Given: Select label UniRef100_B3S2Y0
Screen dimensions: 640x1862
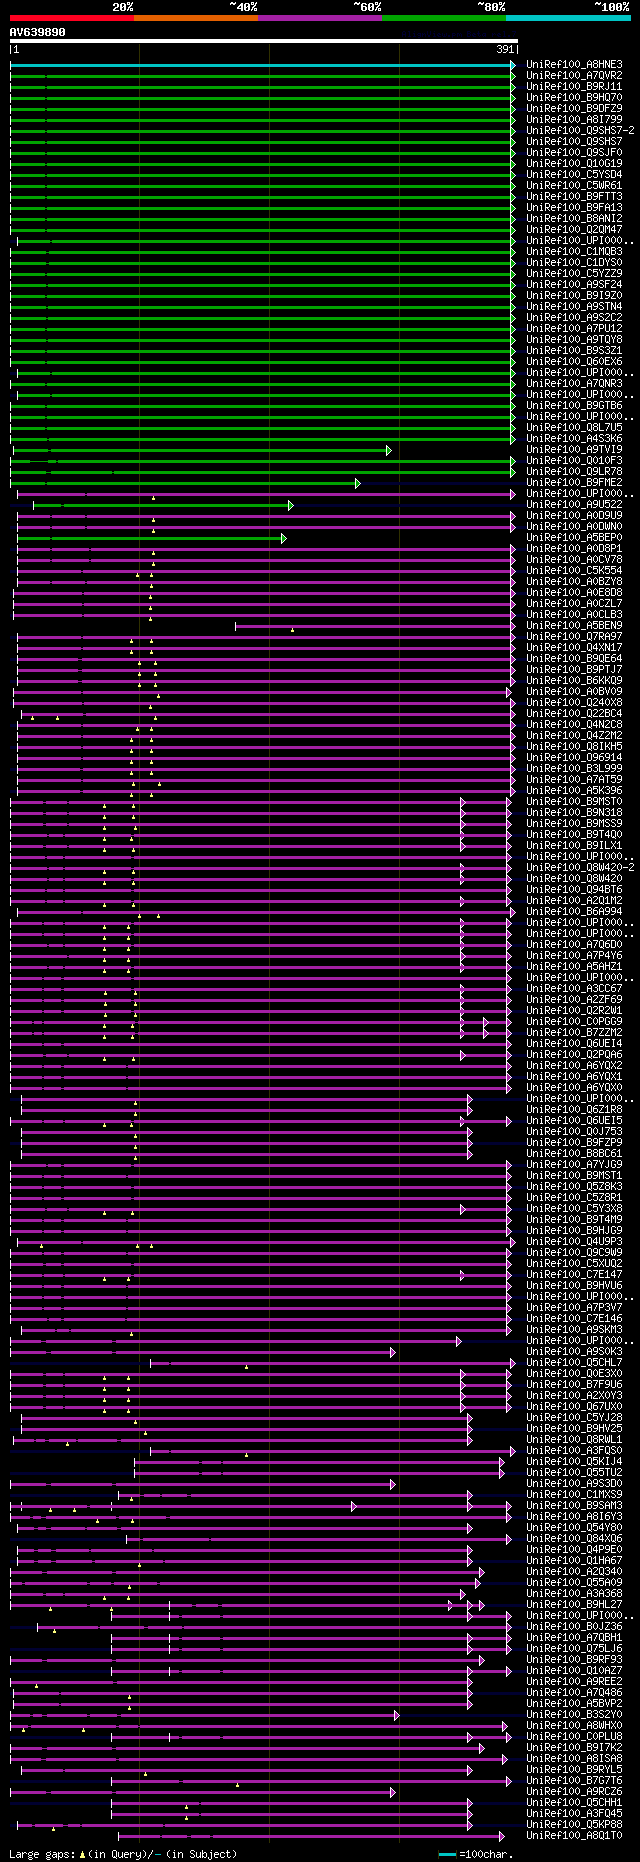Looking at the screenshot, I should click(x=574, y=1715).
